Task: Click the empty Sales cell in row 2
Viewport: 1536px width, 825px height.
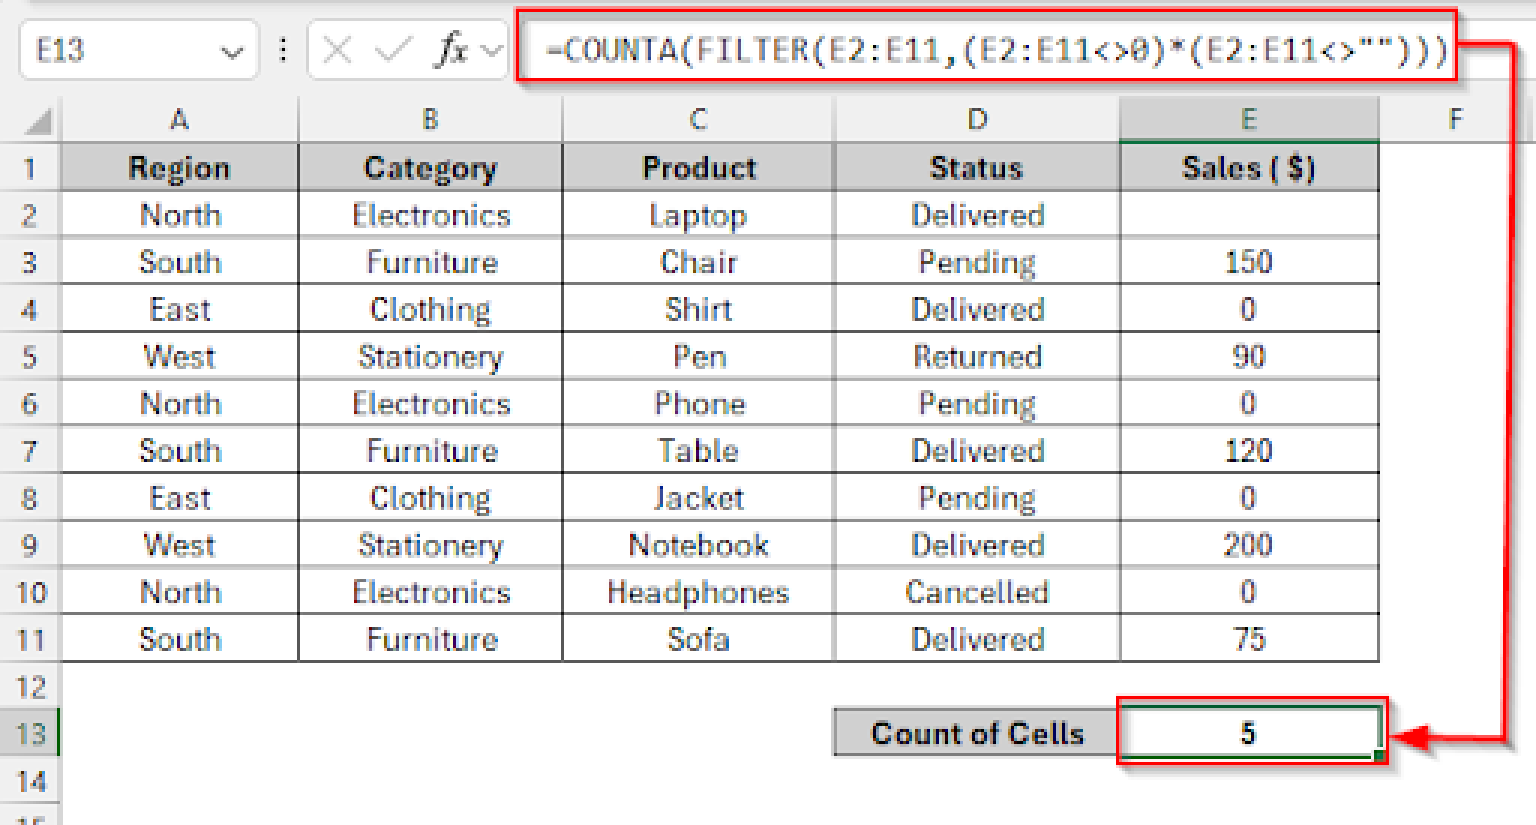Action: [1248, 214]
